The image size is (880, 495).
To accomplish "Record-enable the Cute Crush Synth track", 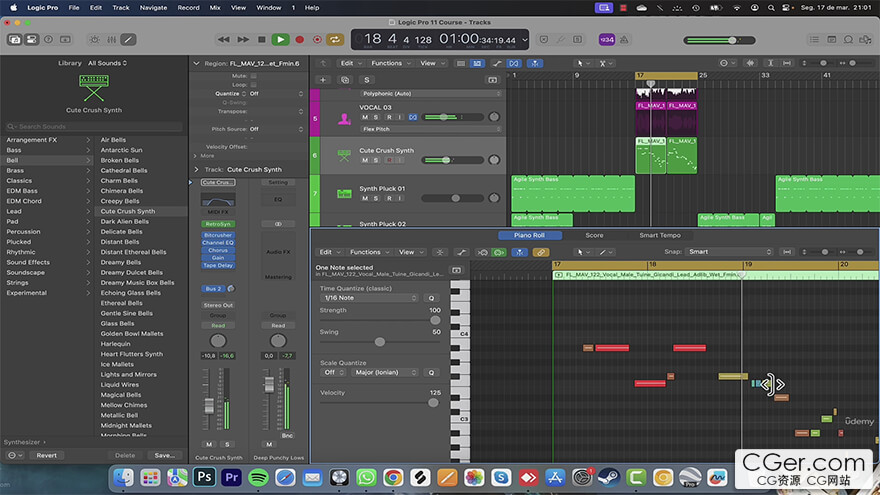I will pos(389,160).
